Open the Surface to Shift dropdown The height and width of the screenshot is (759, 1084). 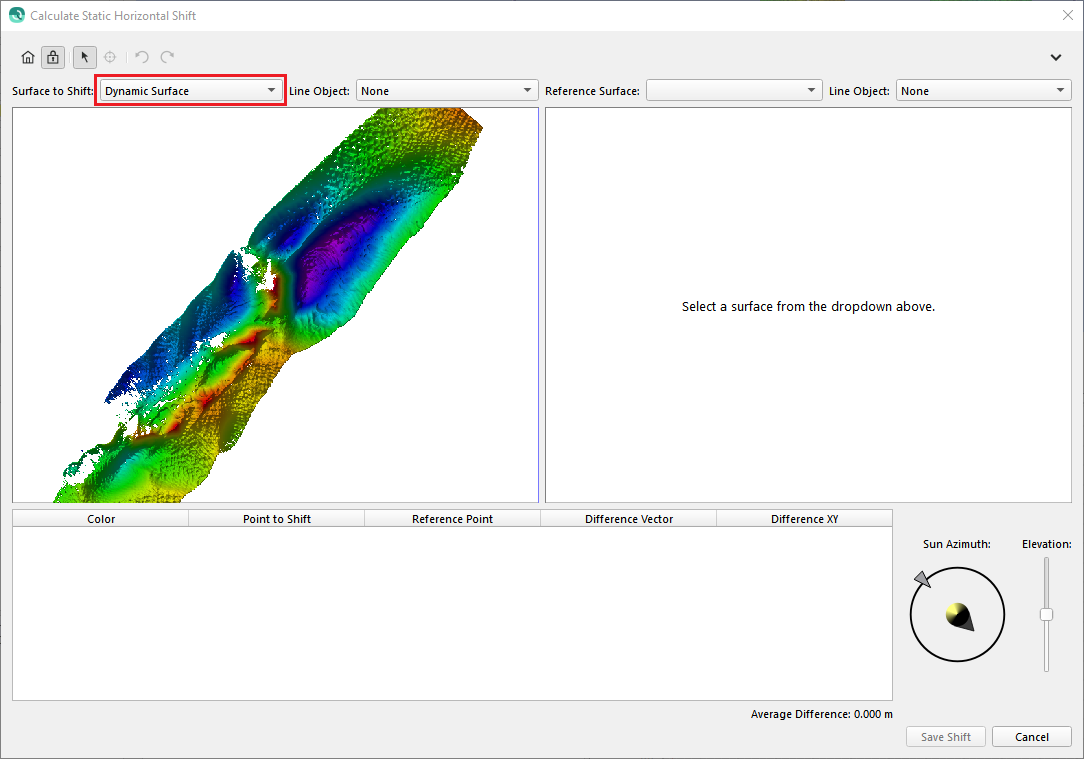(191, 91)
